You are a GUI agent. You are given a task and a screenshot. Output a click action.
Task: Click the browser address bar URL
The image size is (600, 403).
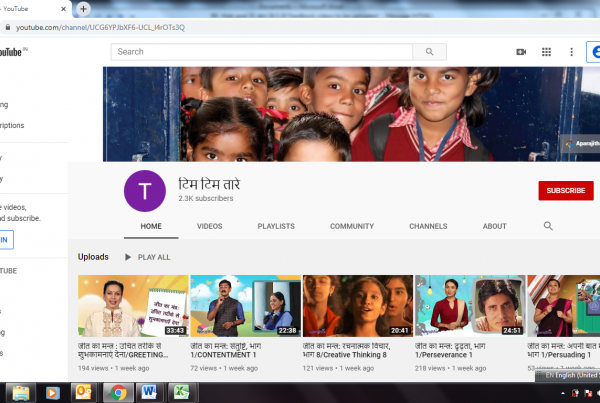pyautogui.click(x=100, y=28)
